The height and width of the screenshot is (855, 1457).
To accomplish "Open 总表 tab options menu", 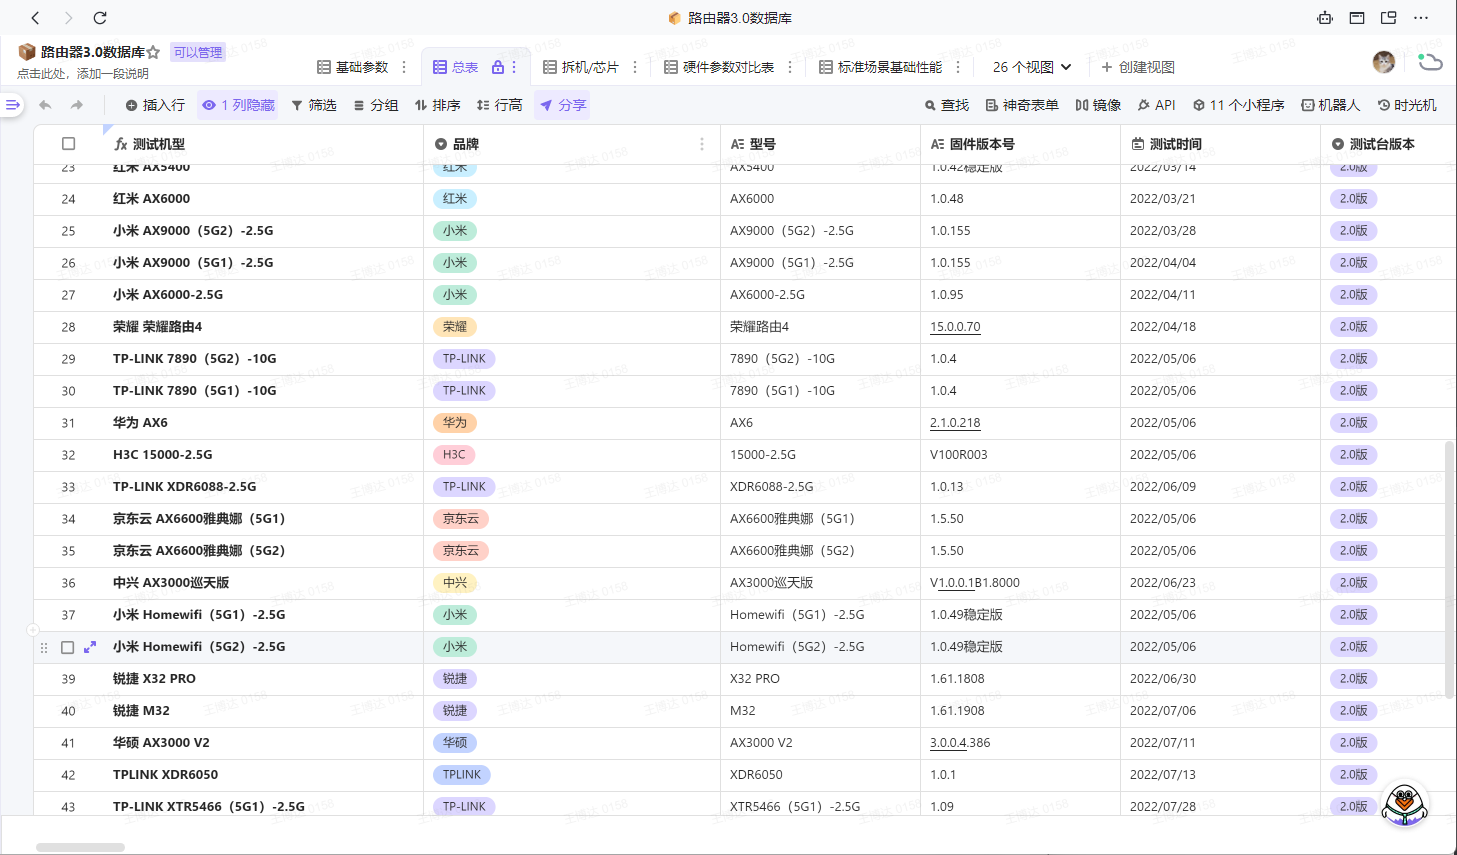I will pos(514,67).
